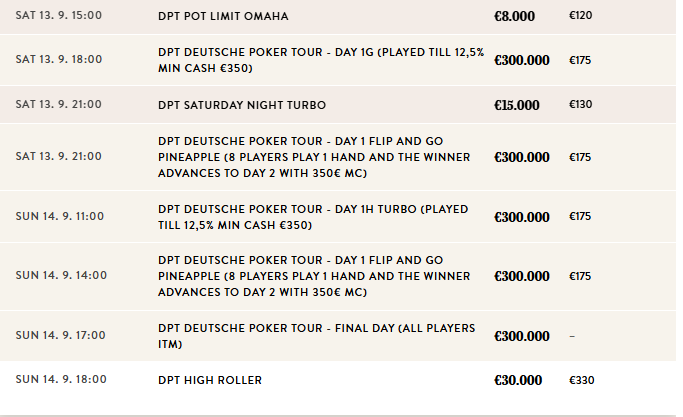Image resolution: width=683 pixels, height=417 pixels.
Task: Select the Sun 14. 9. 11:00 date cell
Action: [60, 216]
